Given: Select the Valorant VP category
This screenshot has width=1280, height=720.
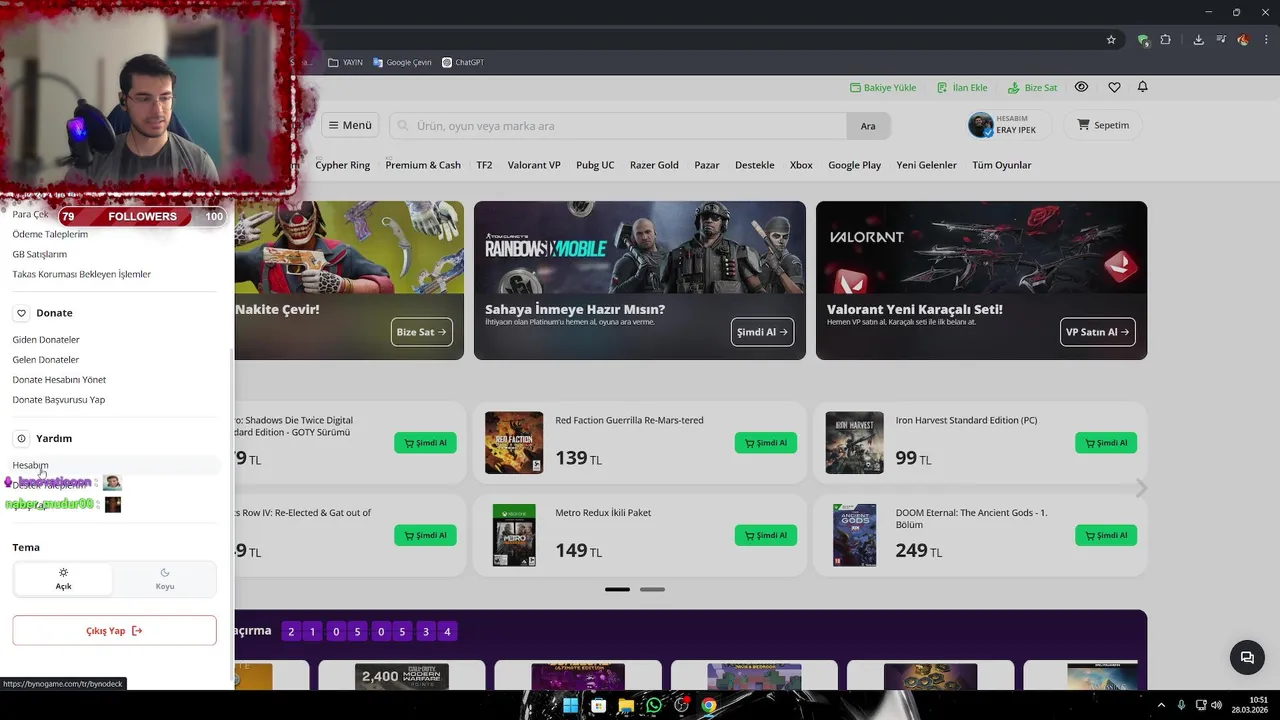Looking at the screenshot, I should [x=534, y=165].
